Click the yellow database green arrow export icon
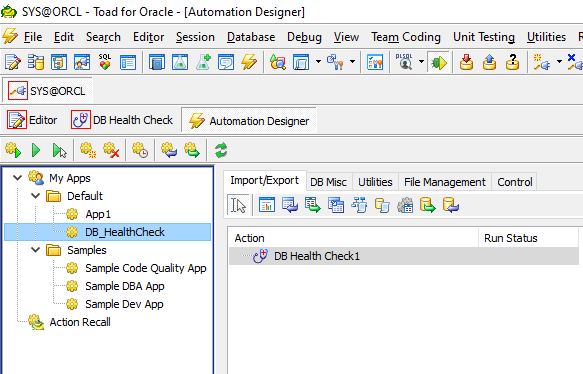Viewport: 583px width, 374px height. [x=428, y=205]
